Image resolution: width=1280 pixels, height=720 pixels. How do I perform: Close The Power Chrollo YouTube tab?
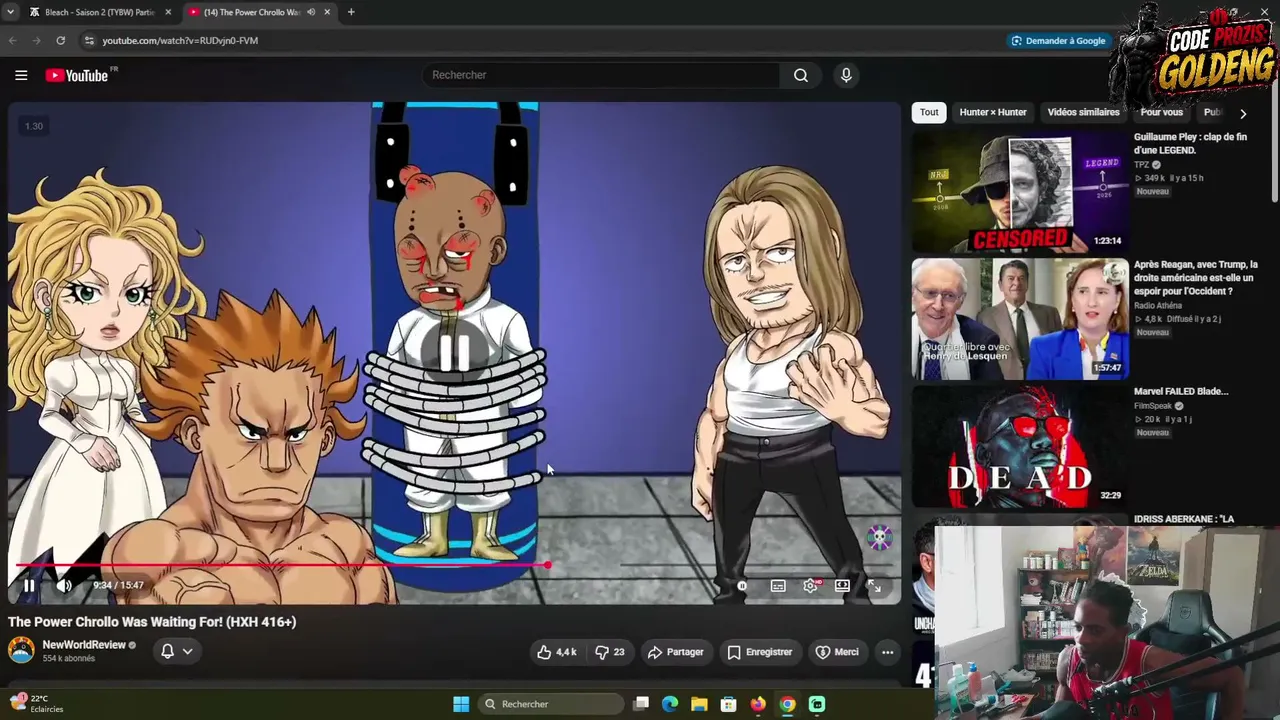coord(327,12)
